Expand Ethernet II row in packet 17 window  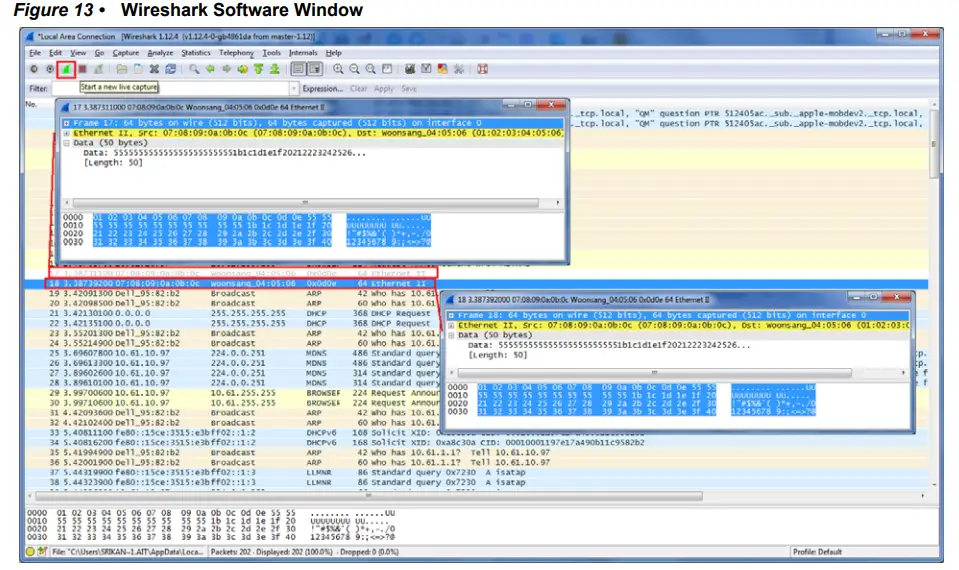[x=66, y=133]
